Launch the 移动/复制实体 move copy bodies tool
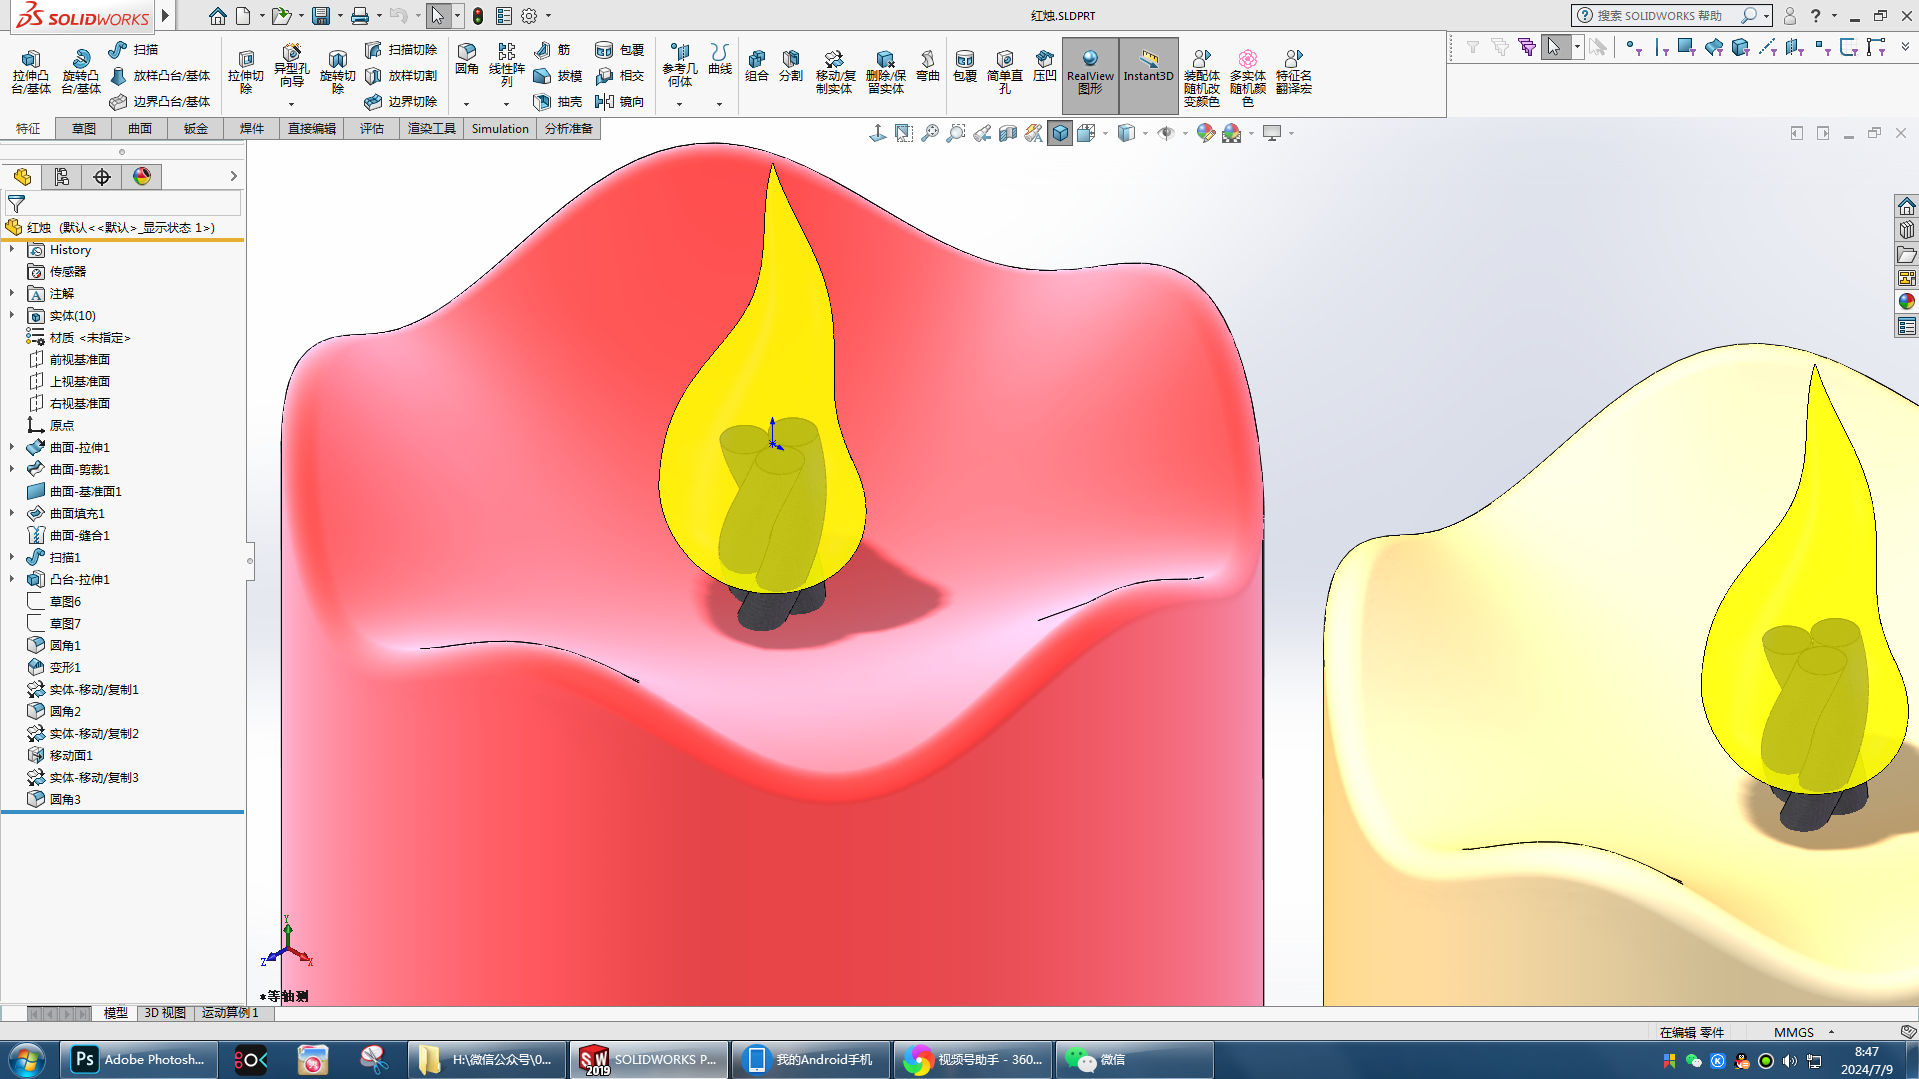 [834, 72]
